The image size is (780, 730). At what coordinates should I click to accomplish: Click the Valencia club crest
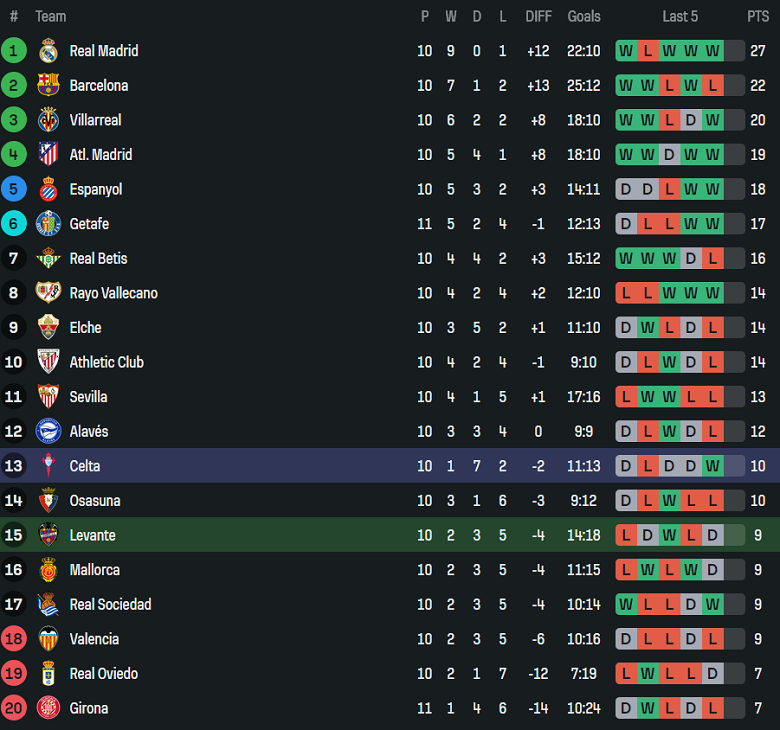click(x=48, y=639)
